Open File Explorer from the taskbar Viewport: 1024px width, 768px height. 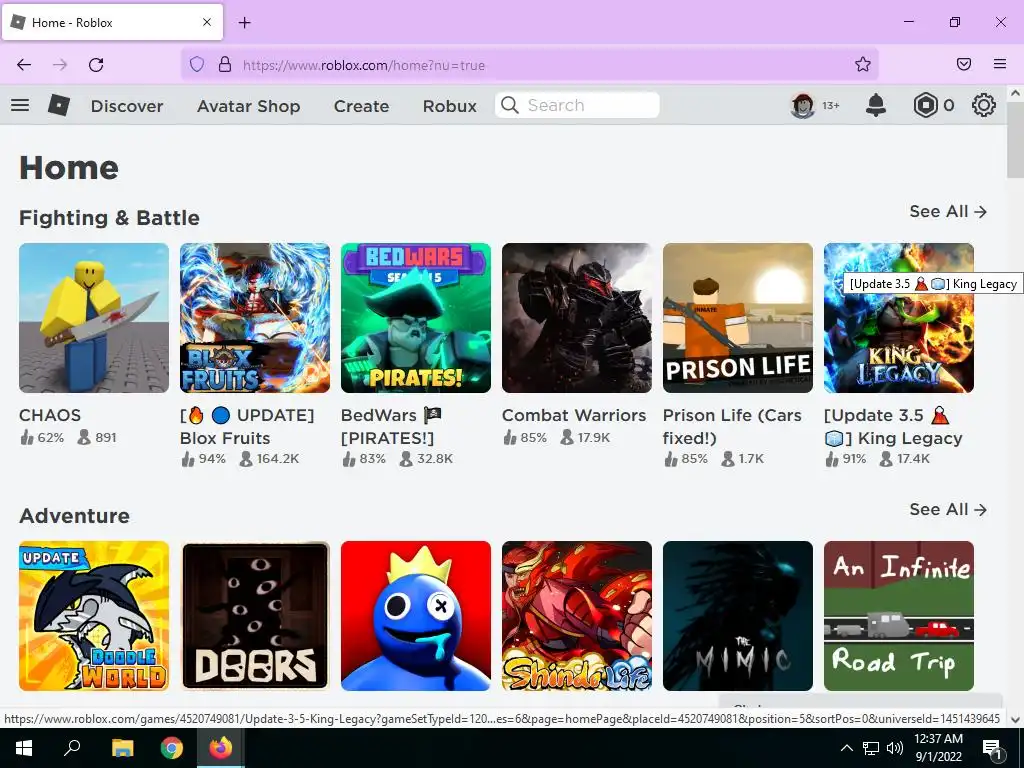click(x=122, y=748)
